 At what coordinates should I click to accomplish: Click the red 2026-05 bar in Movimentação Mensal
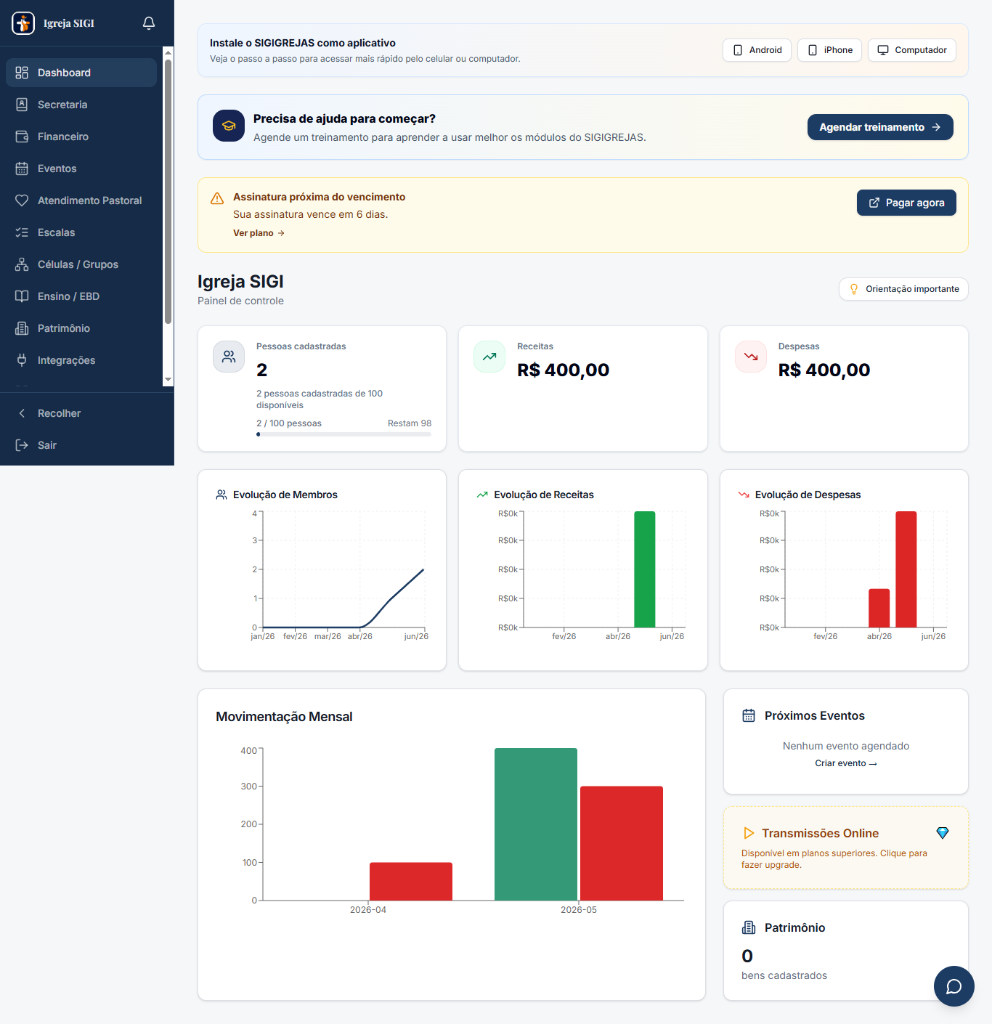click(x=621, y=843)
